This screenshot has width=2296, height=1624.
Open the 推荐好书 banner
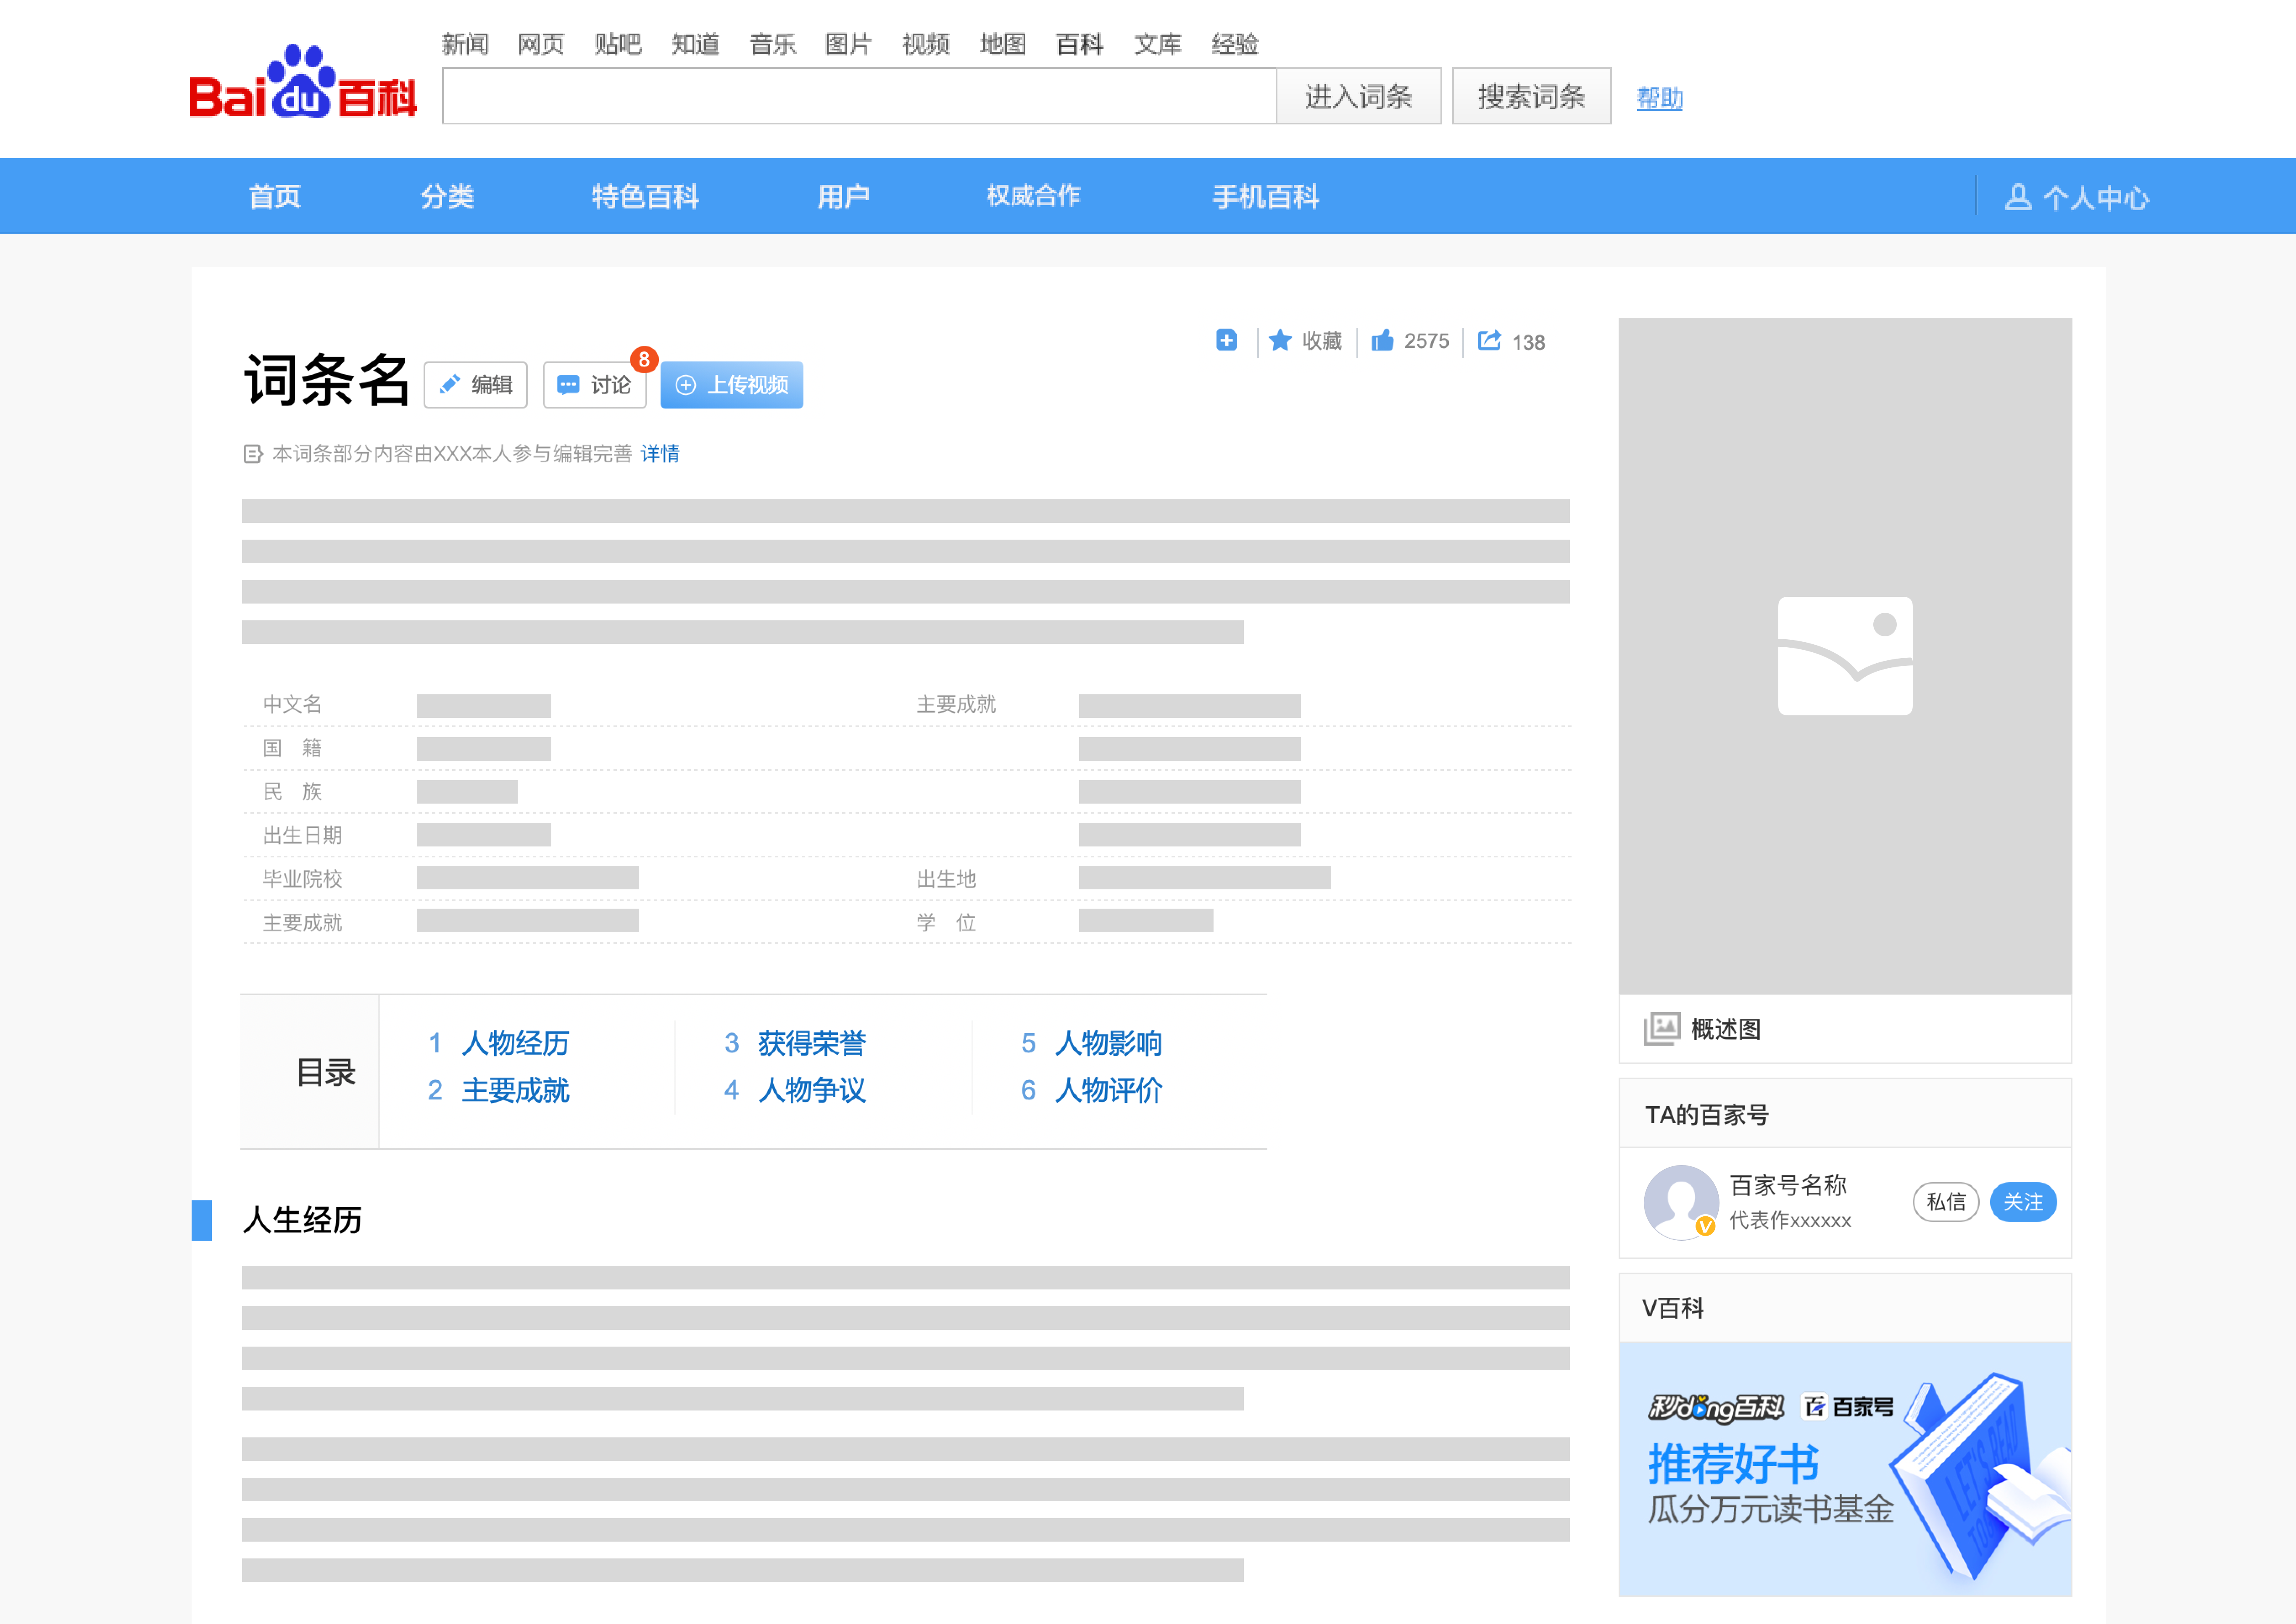click(1845, 1469)
